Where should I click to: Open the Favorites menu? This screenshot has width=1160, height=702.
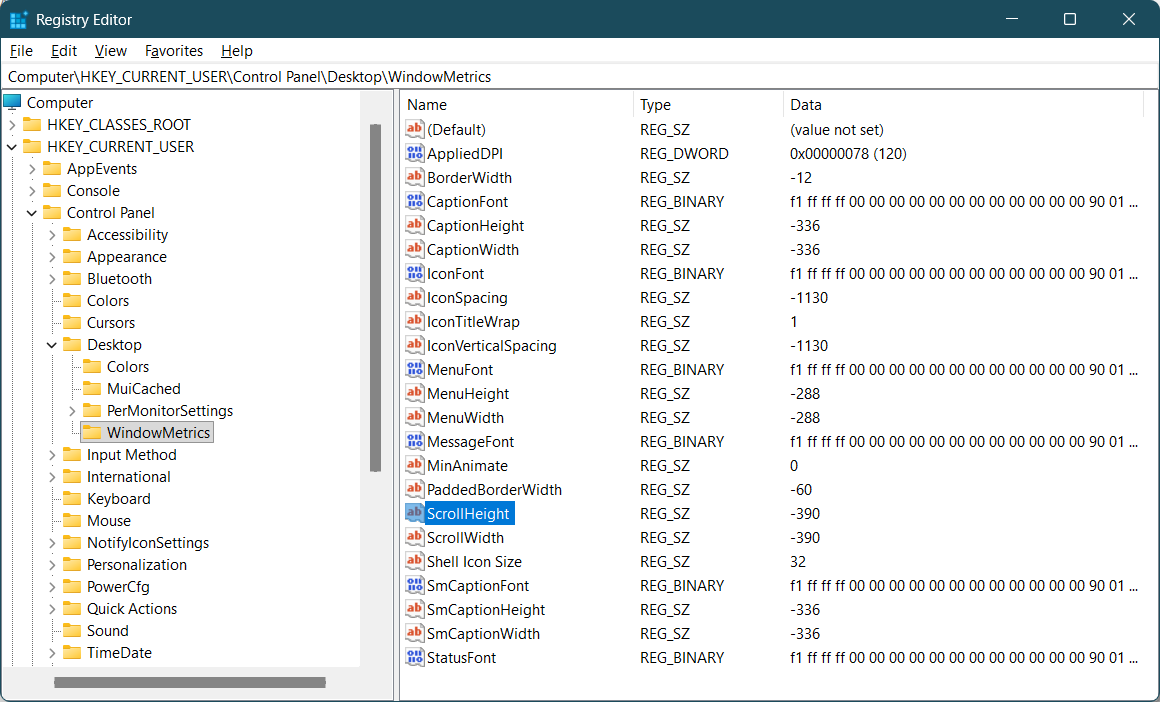174,51
